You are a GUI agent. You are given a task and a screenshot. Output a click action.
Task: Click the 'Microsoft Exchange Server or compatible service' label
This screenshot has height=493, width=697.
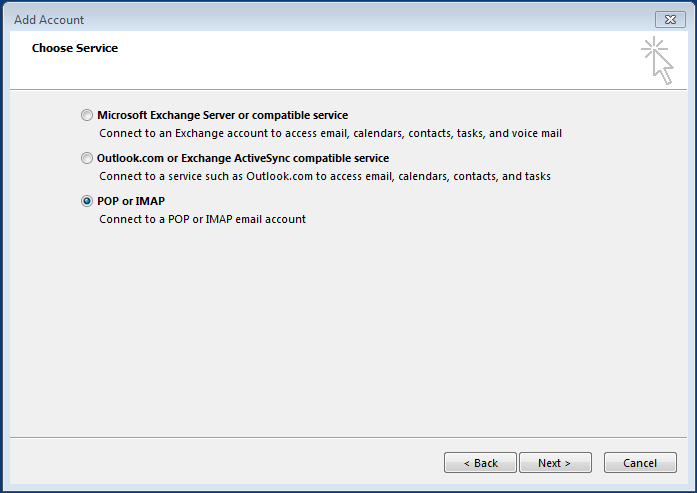pos(222,115)
